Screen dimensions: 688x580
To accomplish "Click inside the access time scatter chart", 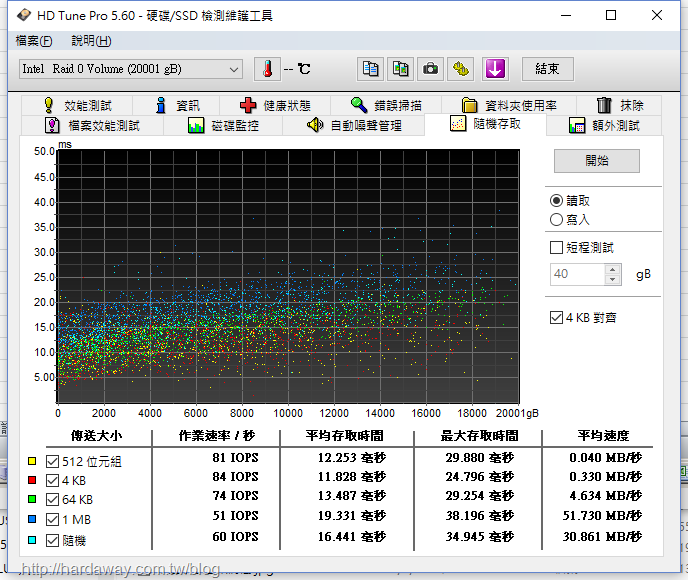I will 288,276.
